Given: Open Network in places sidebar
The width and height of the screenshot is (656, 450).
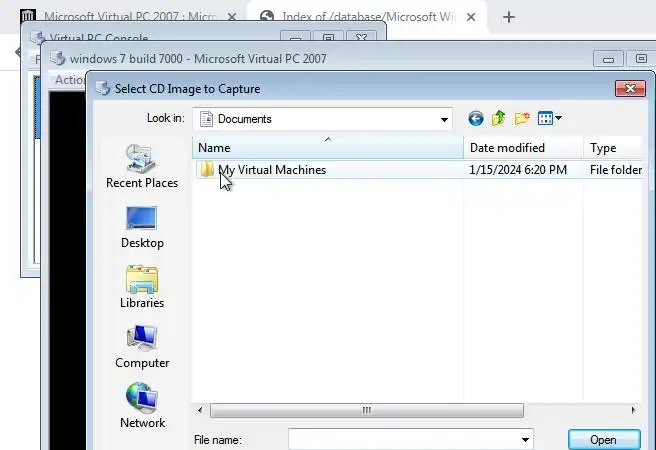Looking at the screenshot, I should tap(142, 406).
